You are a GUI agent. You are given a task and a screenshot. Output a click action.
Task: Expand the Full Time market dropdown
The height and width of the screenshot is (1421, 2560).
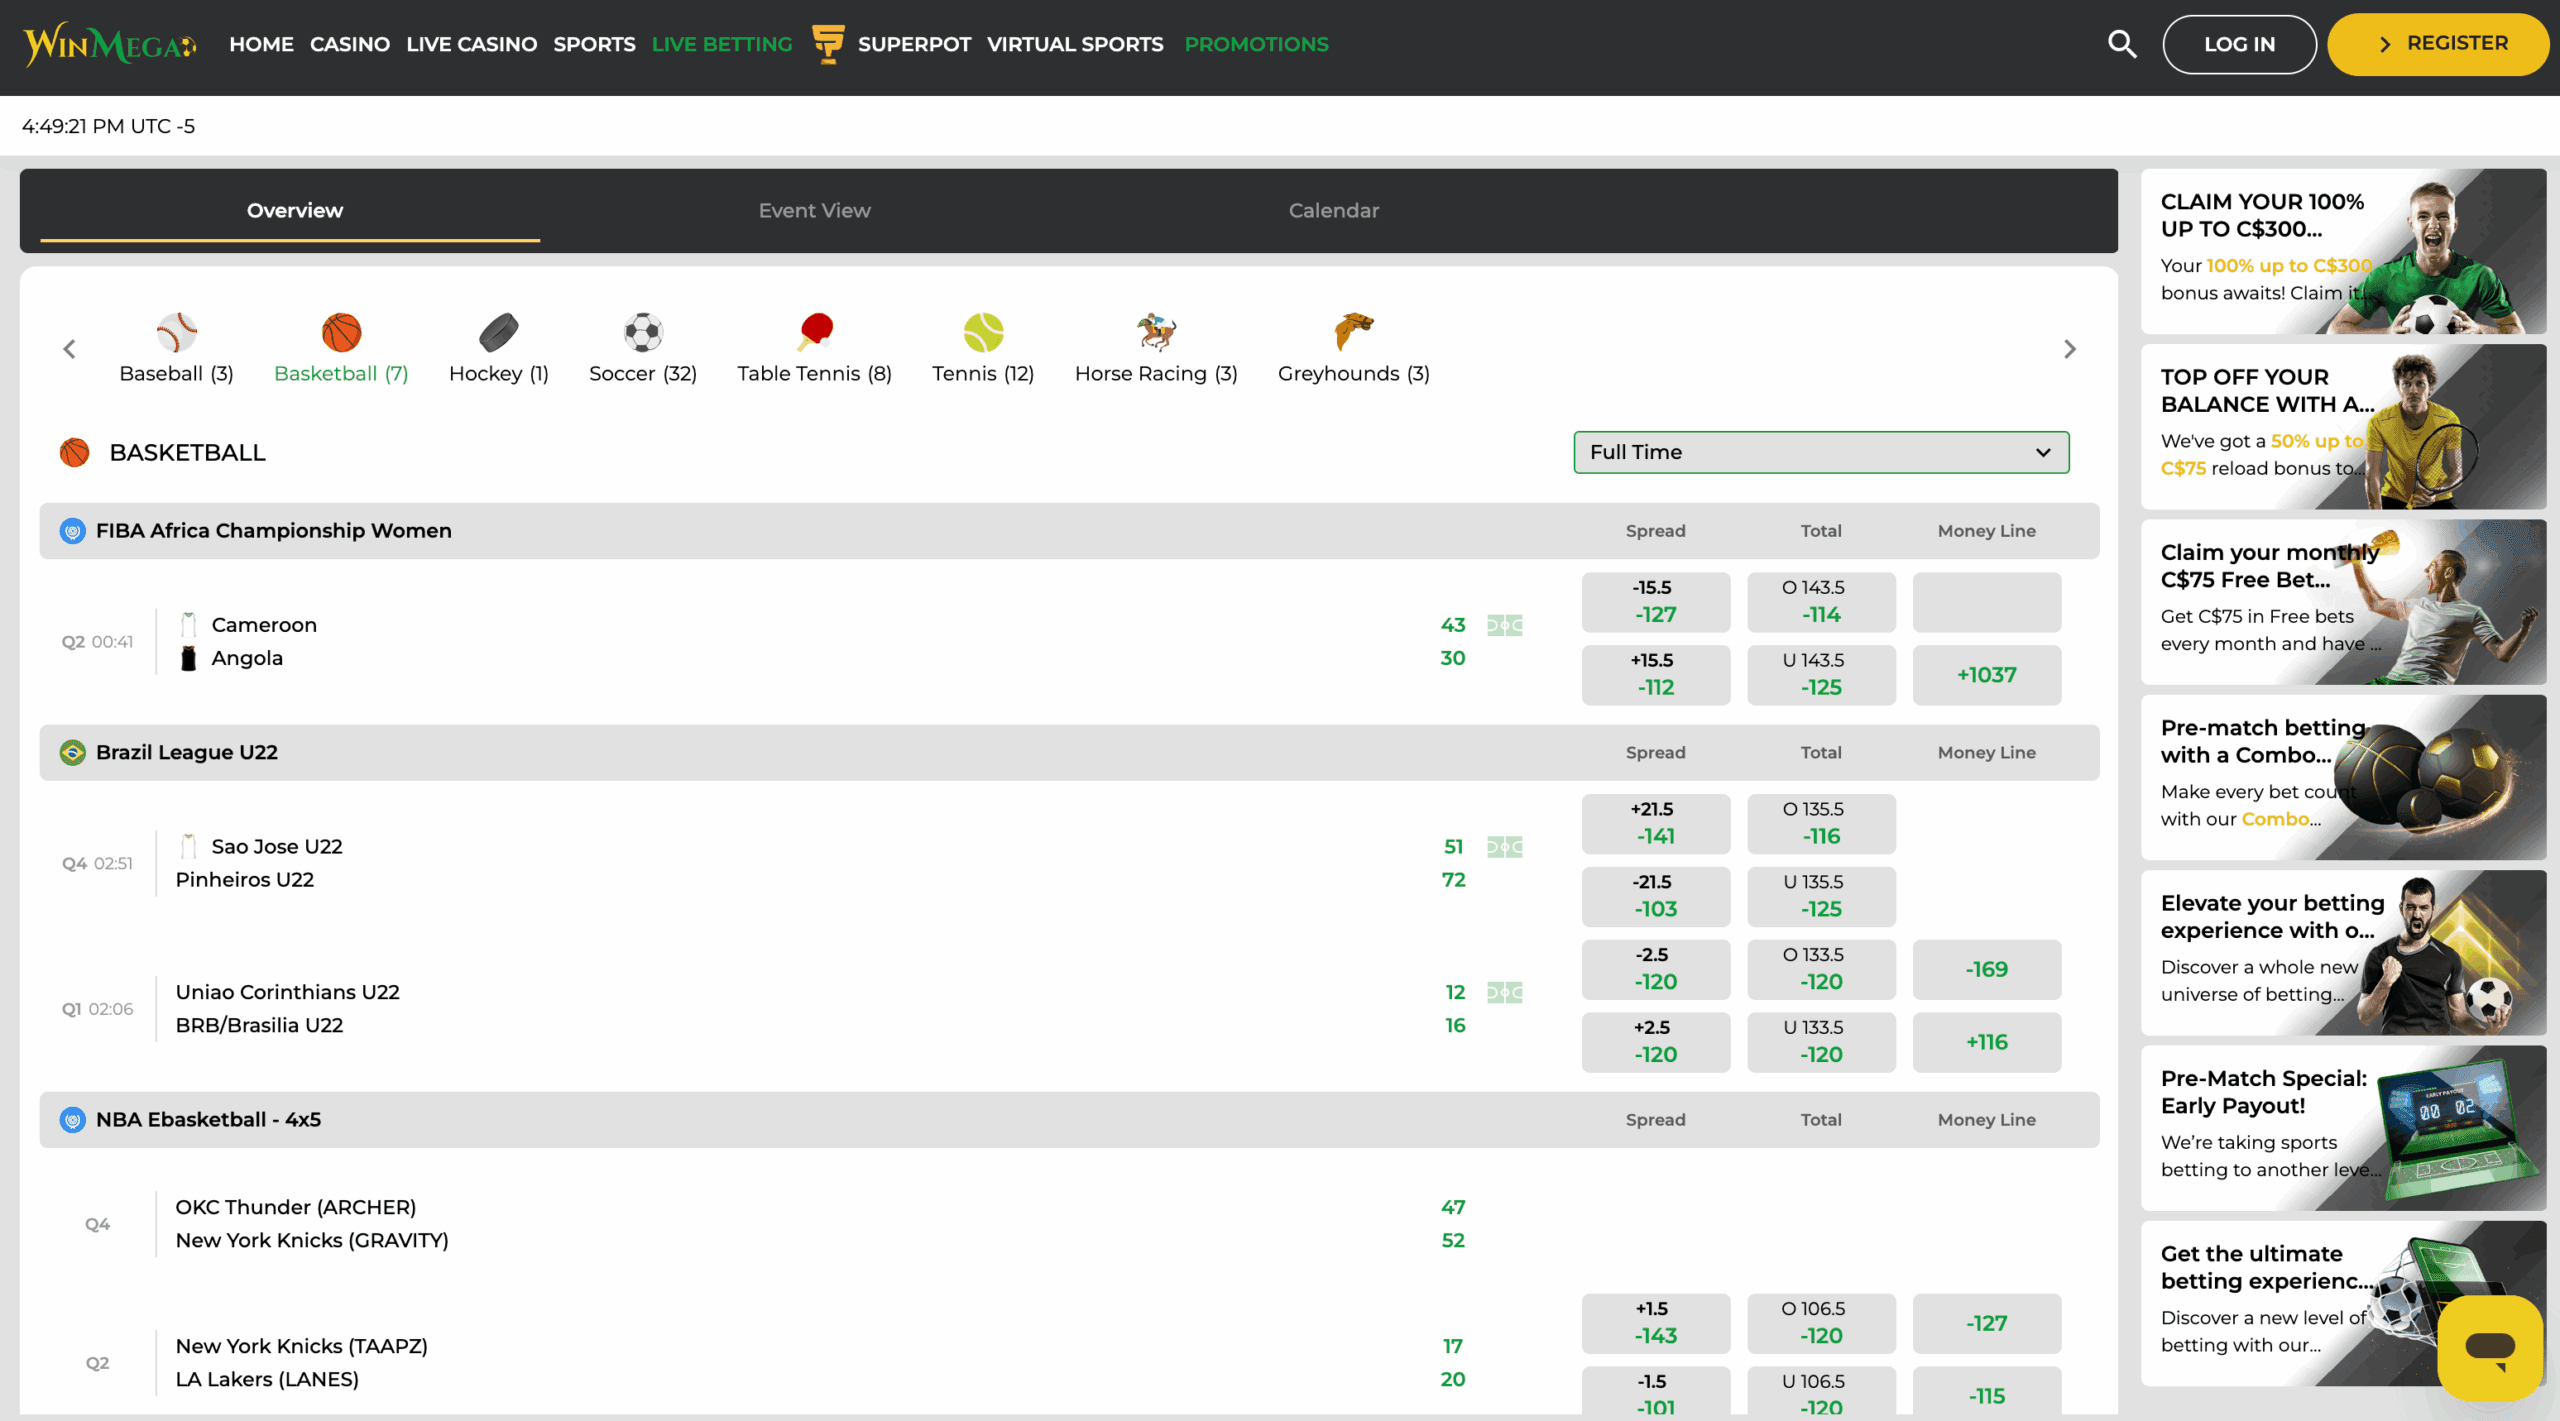tap(1820, 452)
